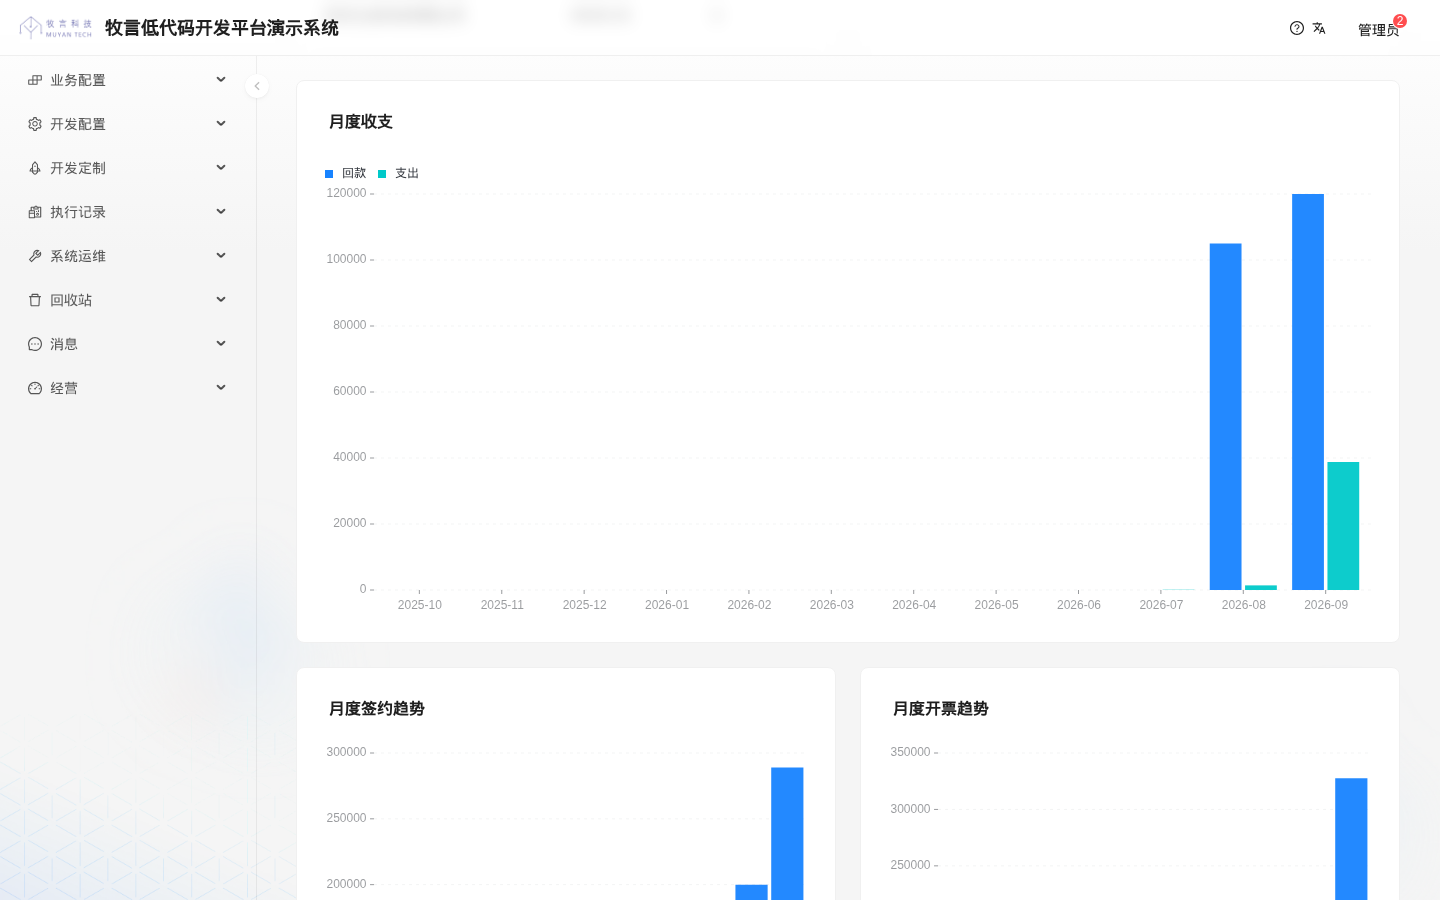Open the 业务配置 menu item
Screen dimensions: 1440x900
click(128, 80)
